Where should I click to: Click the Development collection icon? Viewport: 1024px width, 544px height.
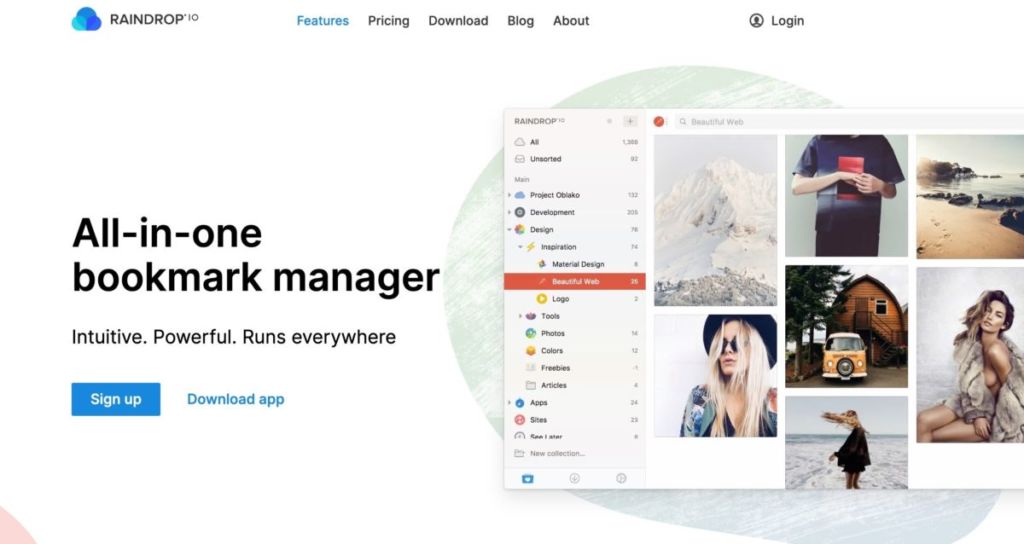tap(520, 212)
